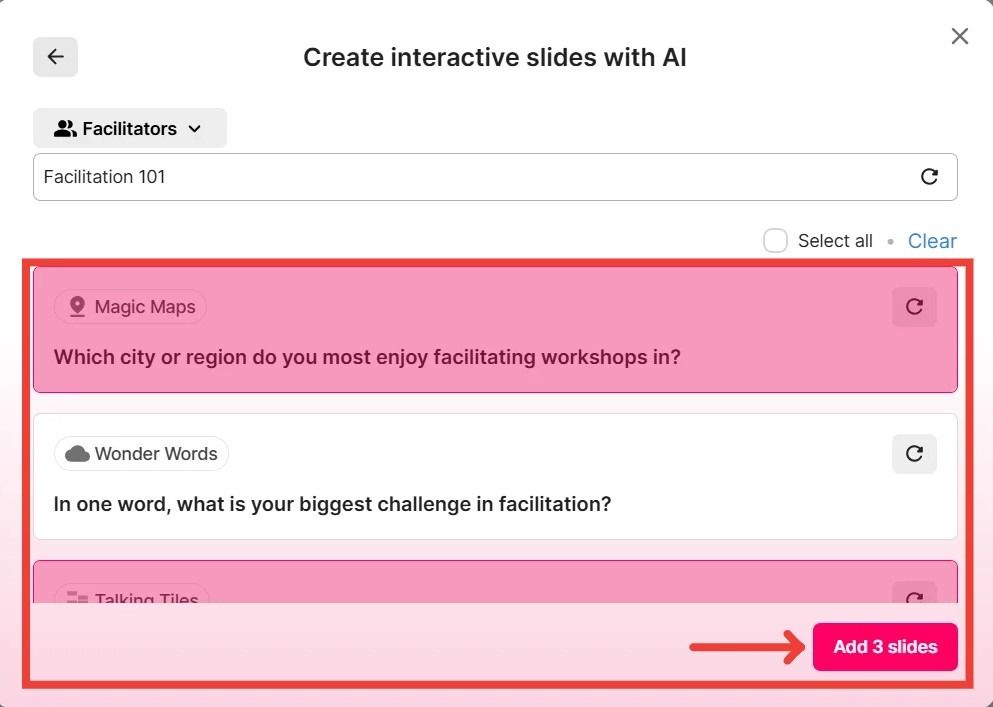The width and height of the screenshot is (993, 707).
Task: Click the Clear link
Action: [x=932, y=241]
